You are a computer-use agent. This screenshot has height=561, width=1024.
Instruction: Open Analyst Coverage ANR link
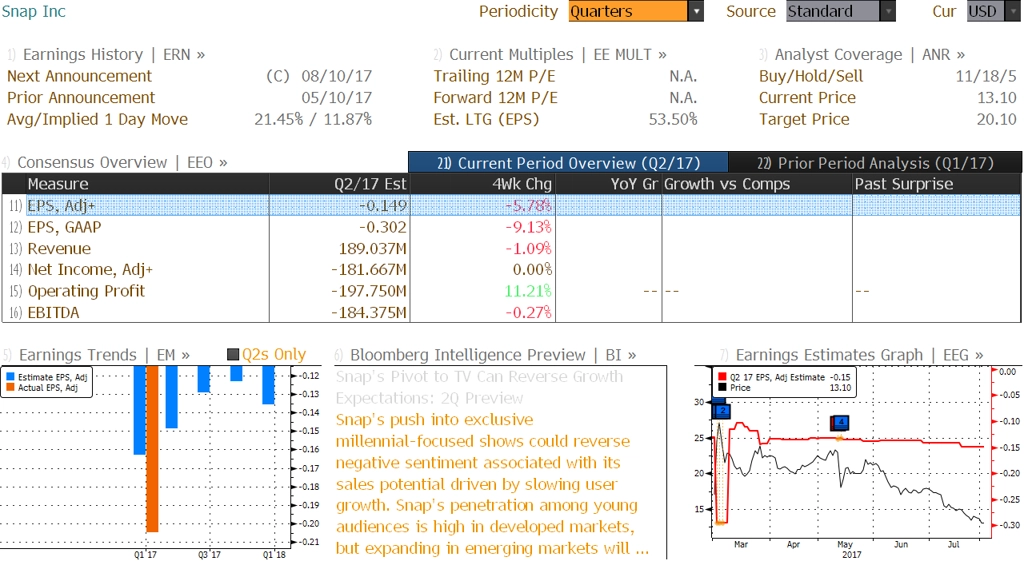[x=869, y=54]
